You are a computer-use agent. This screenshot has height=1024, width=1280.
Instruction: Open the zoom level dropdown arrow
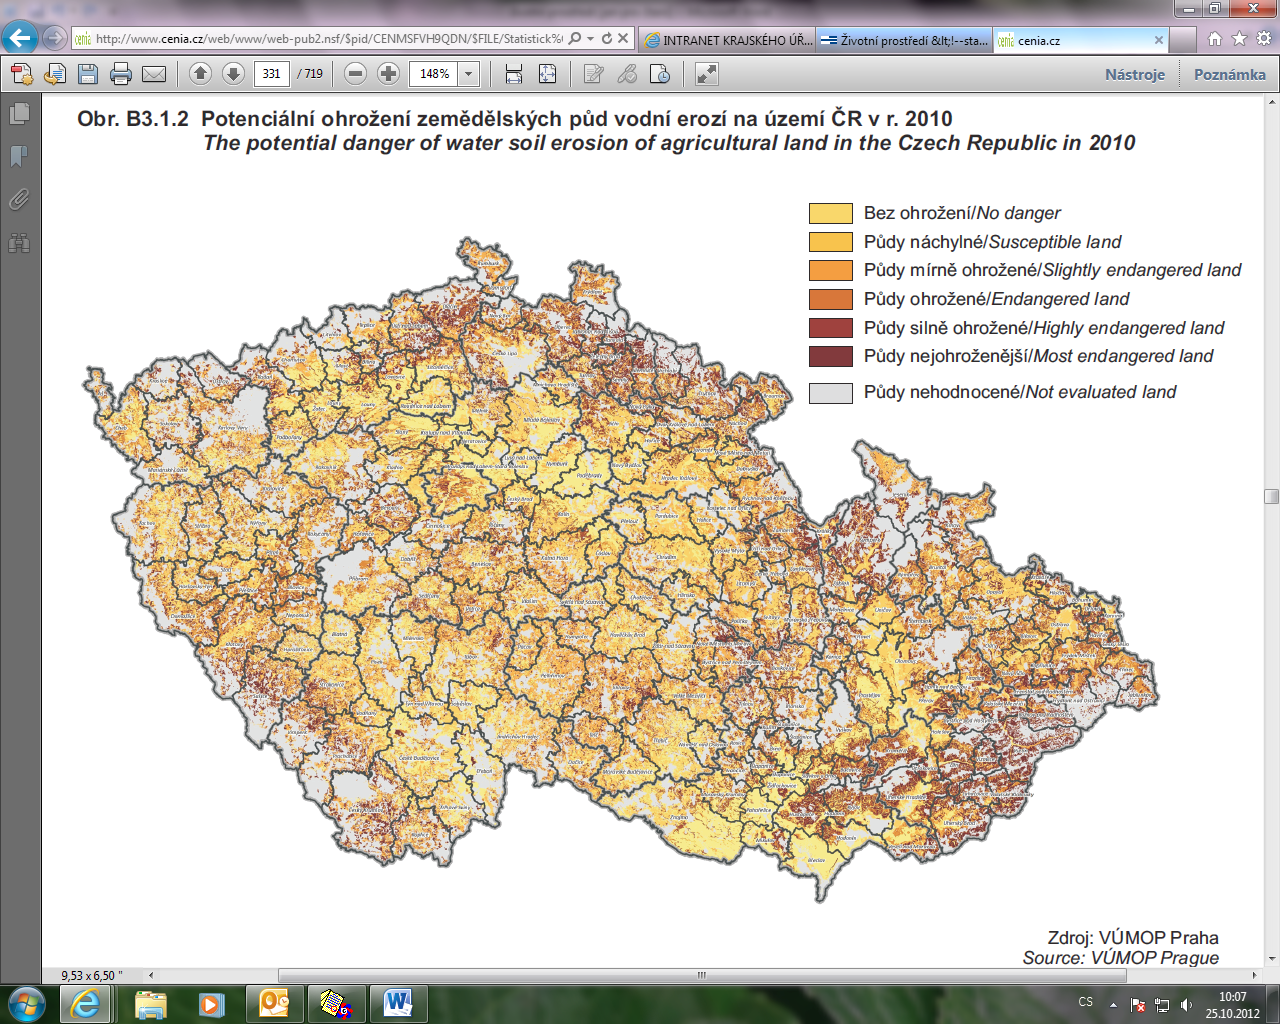(468, 74)
